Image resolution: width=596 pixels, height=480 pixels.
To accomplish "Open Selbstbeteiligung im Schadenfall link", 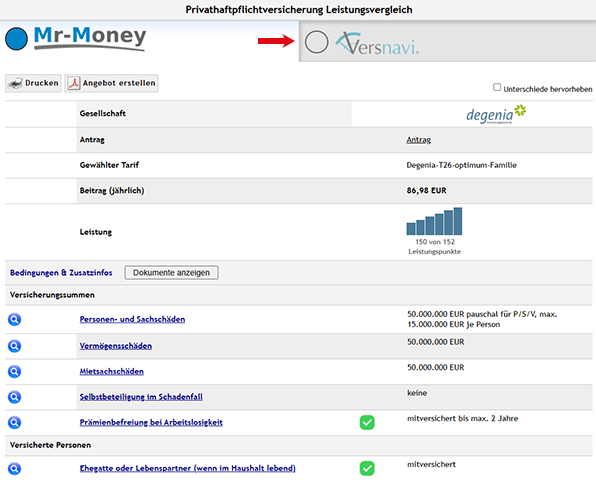I will [x=141, y=397].
